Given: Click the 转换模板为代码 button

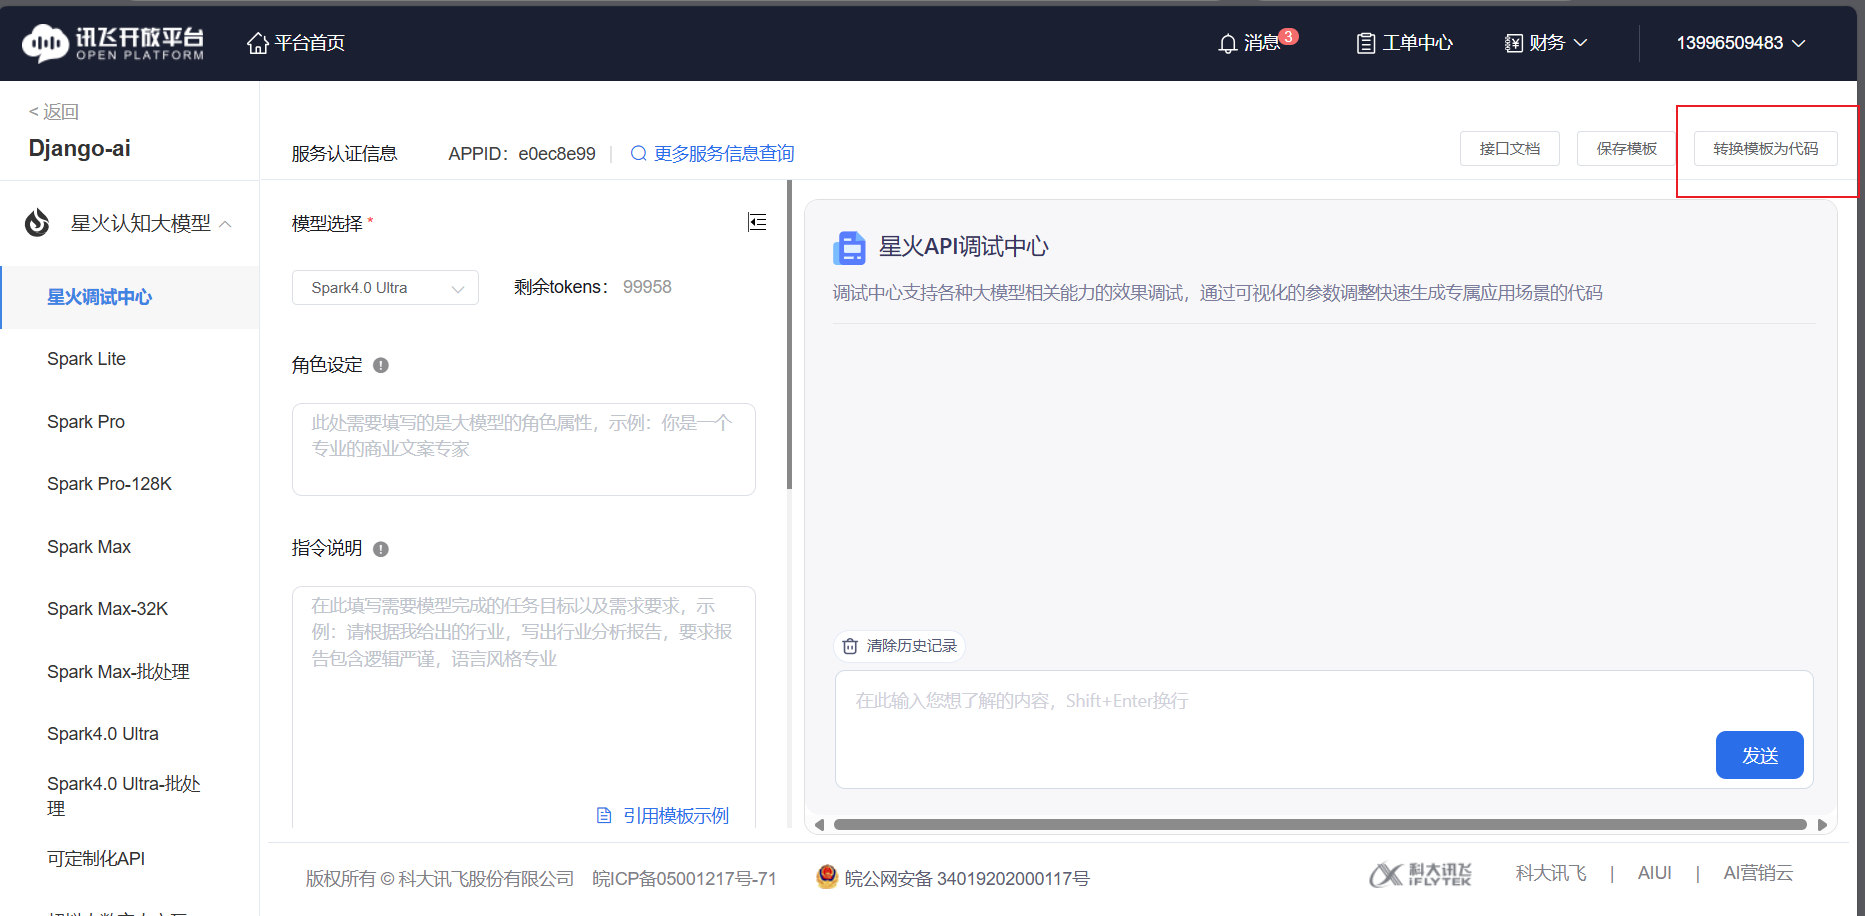Looking at the screenshot, I should click(x=1766, y=149).
